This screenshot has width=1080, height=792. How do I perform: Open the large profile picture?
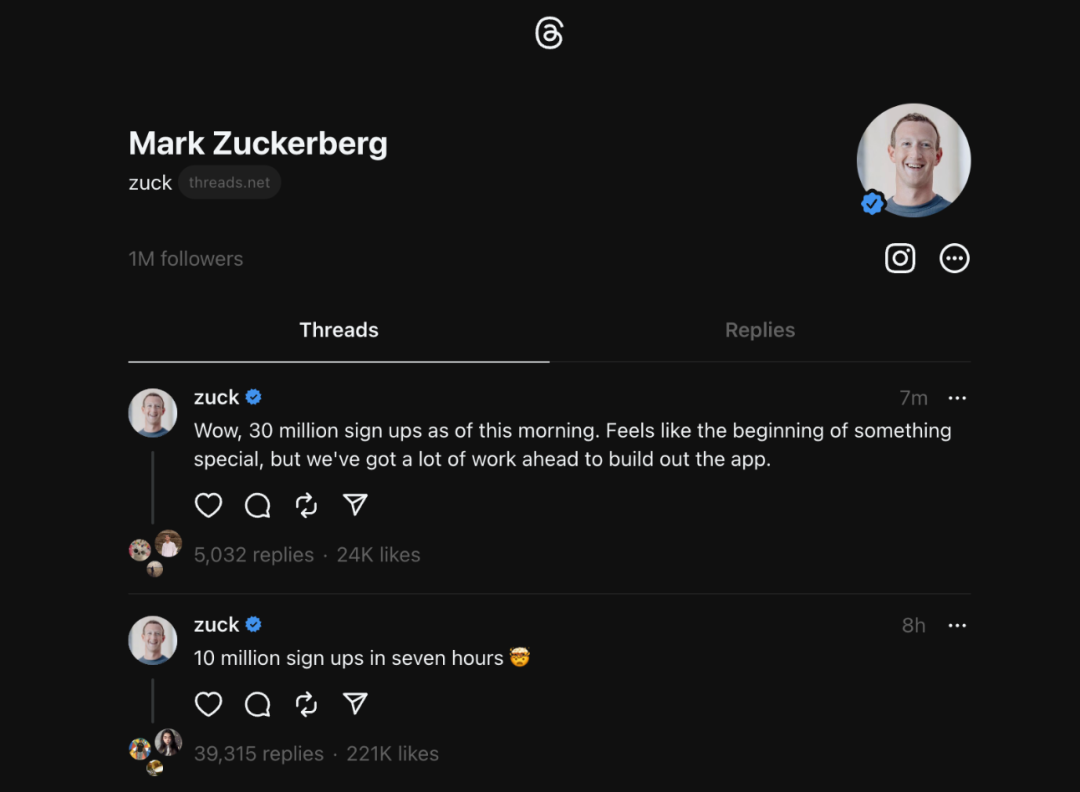click(x=914, y=160)
